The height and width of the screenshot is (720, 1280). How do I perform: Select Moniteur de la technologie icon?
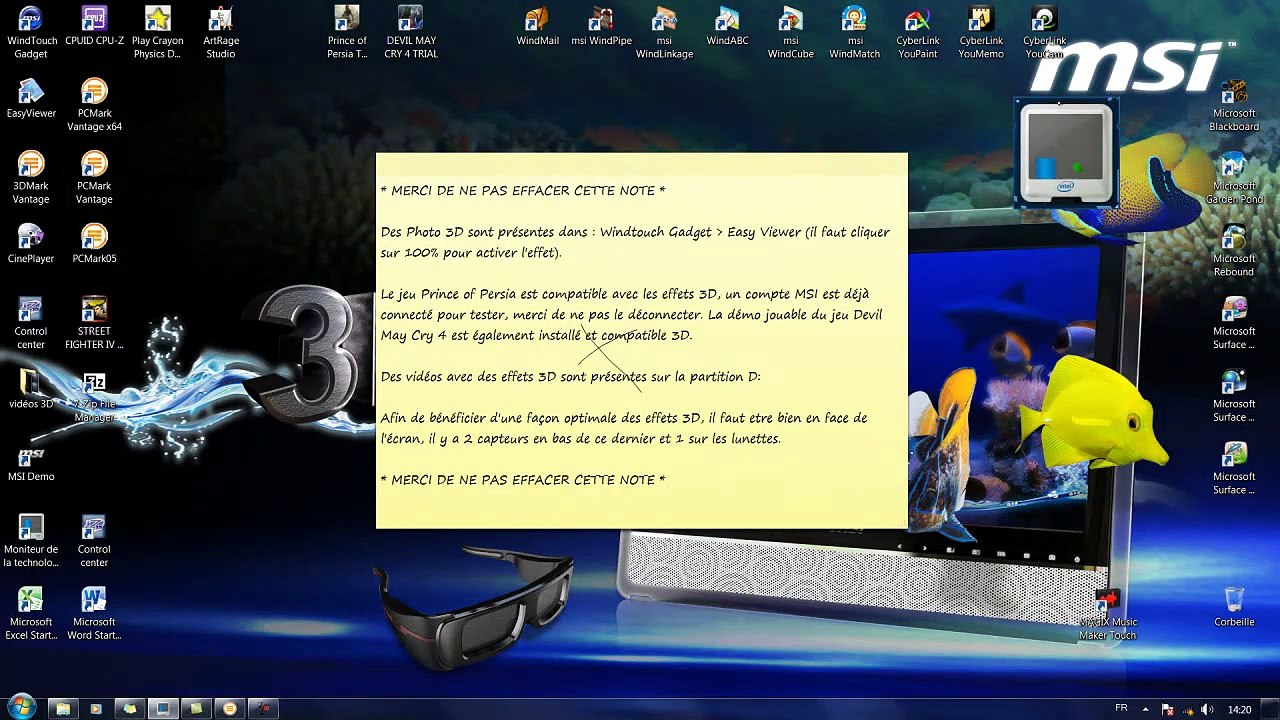click(x=31, y=541)
